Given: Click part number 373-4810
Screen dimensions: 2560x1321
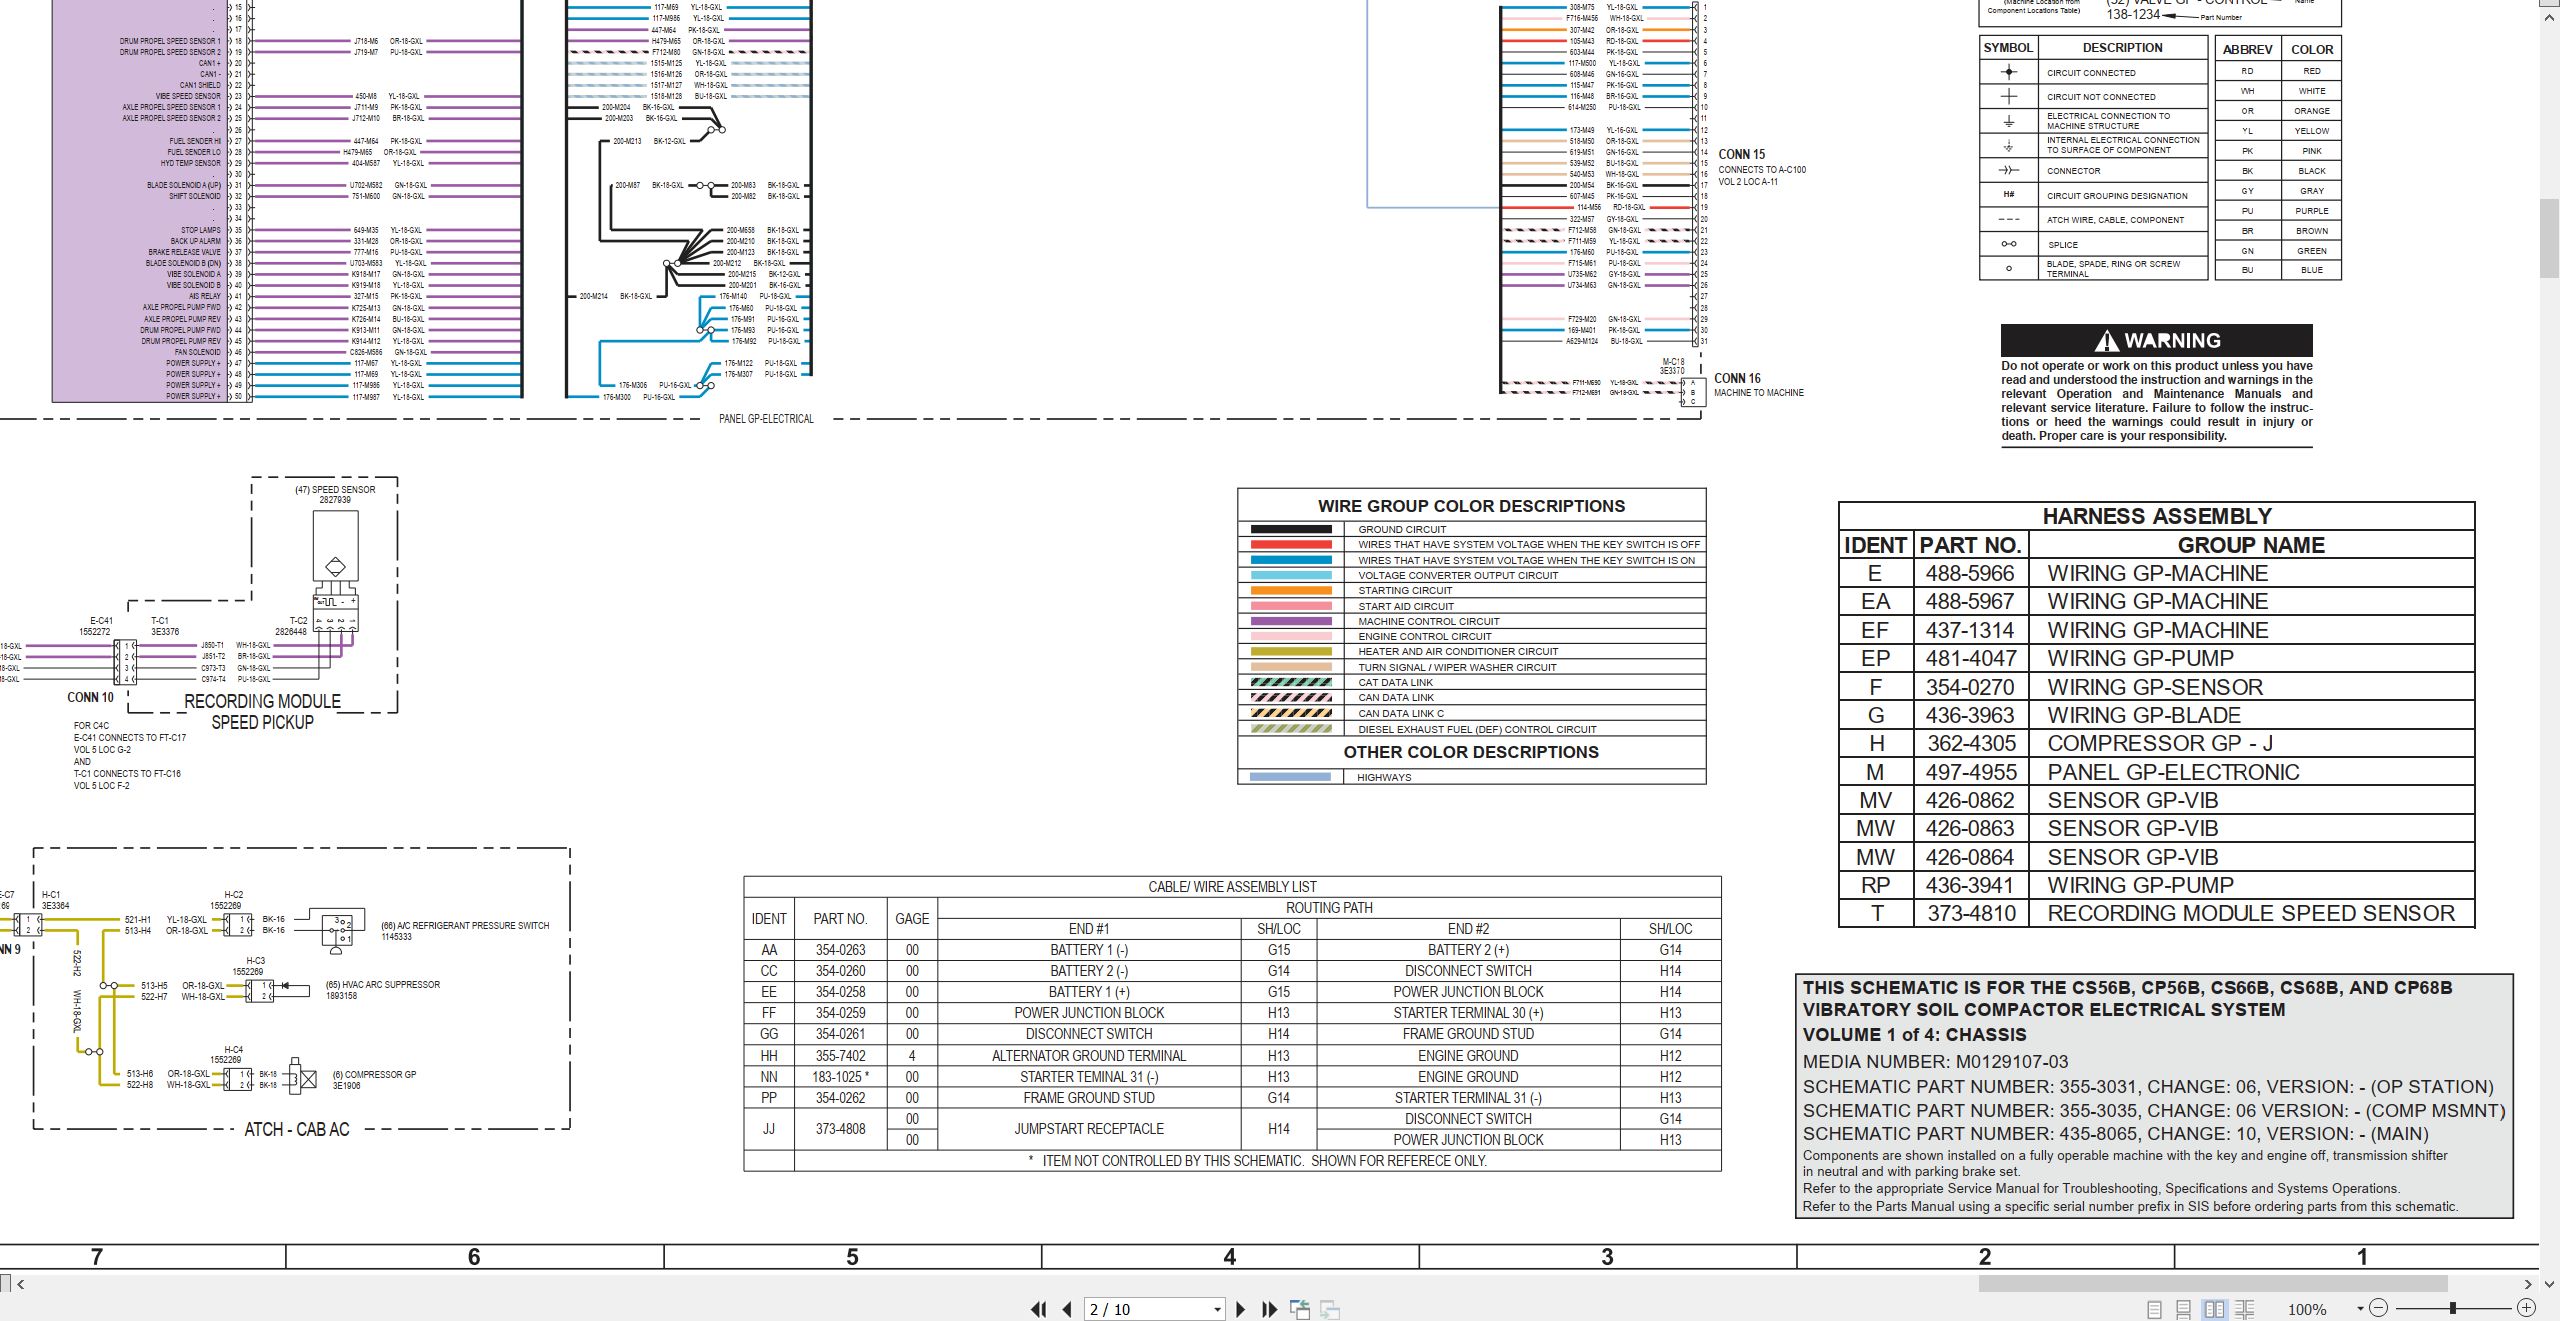Looking at the screenshot, I should tap(1971, 913).
